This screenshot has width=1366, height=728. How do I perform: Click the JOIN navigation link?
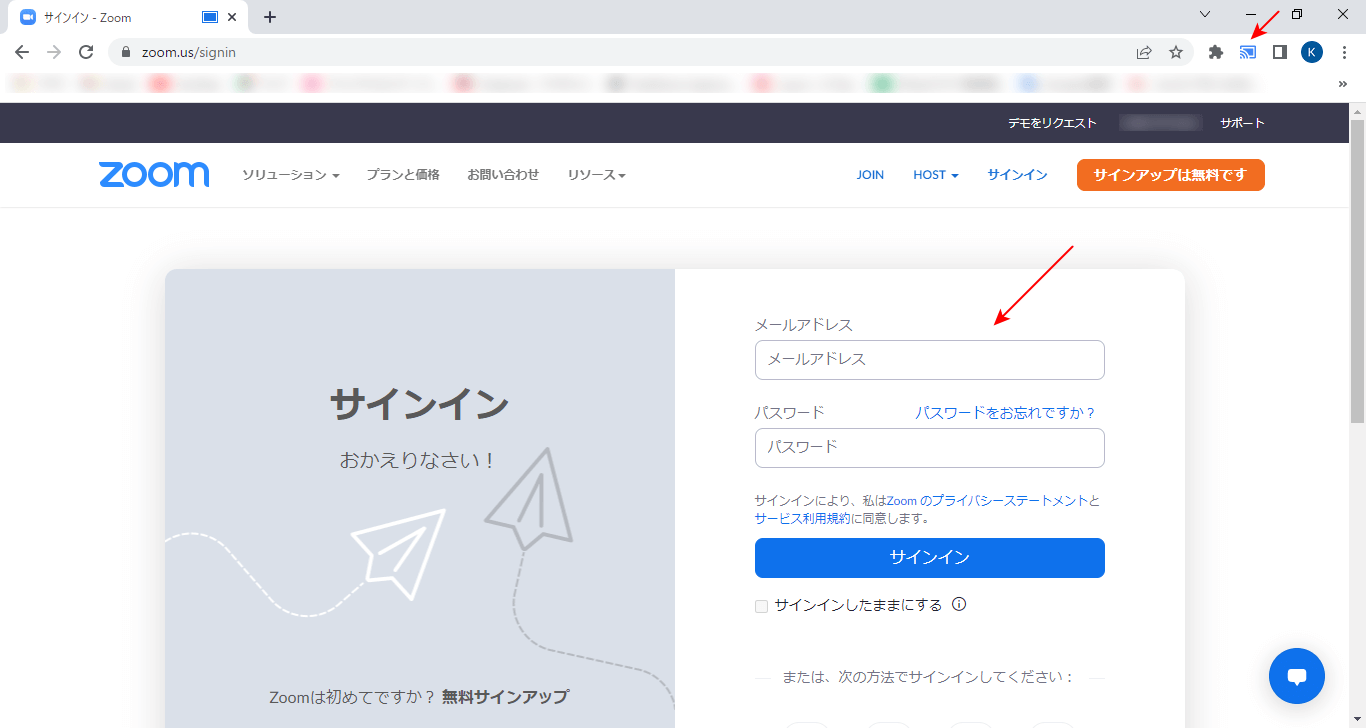coord(870,174)
